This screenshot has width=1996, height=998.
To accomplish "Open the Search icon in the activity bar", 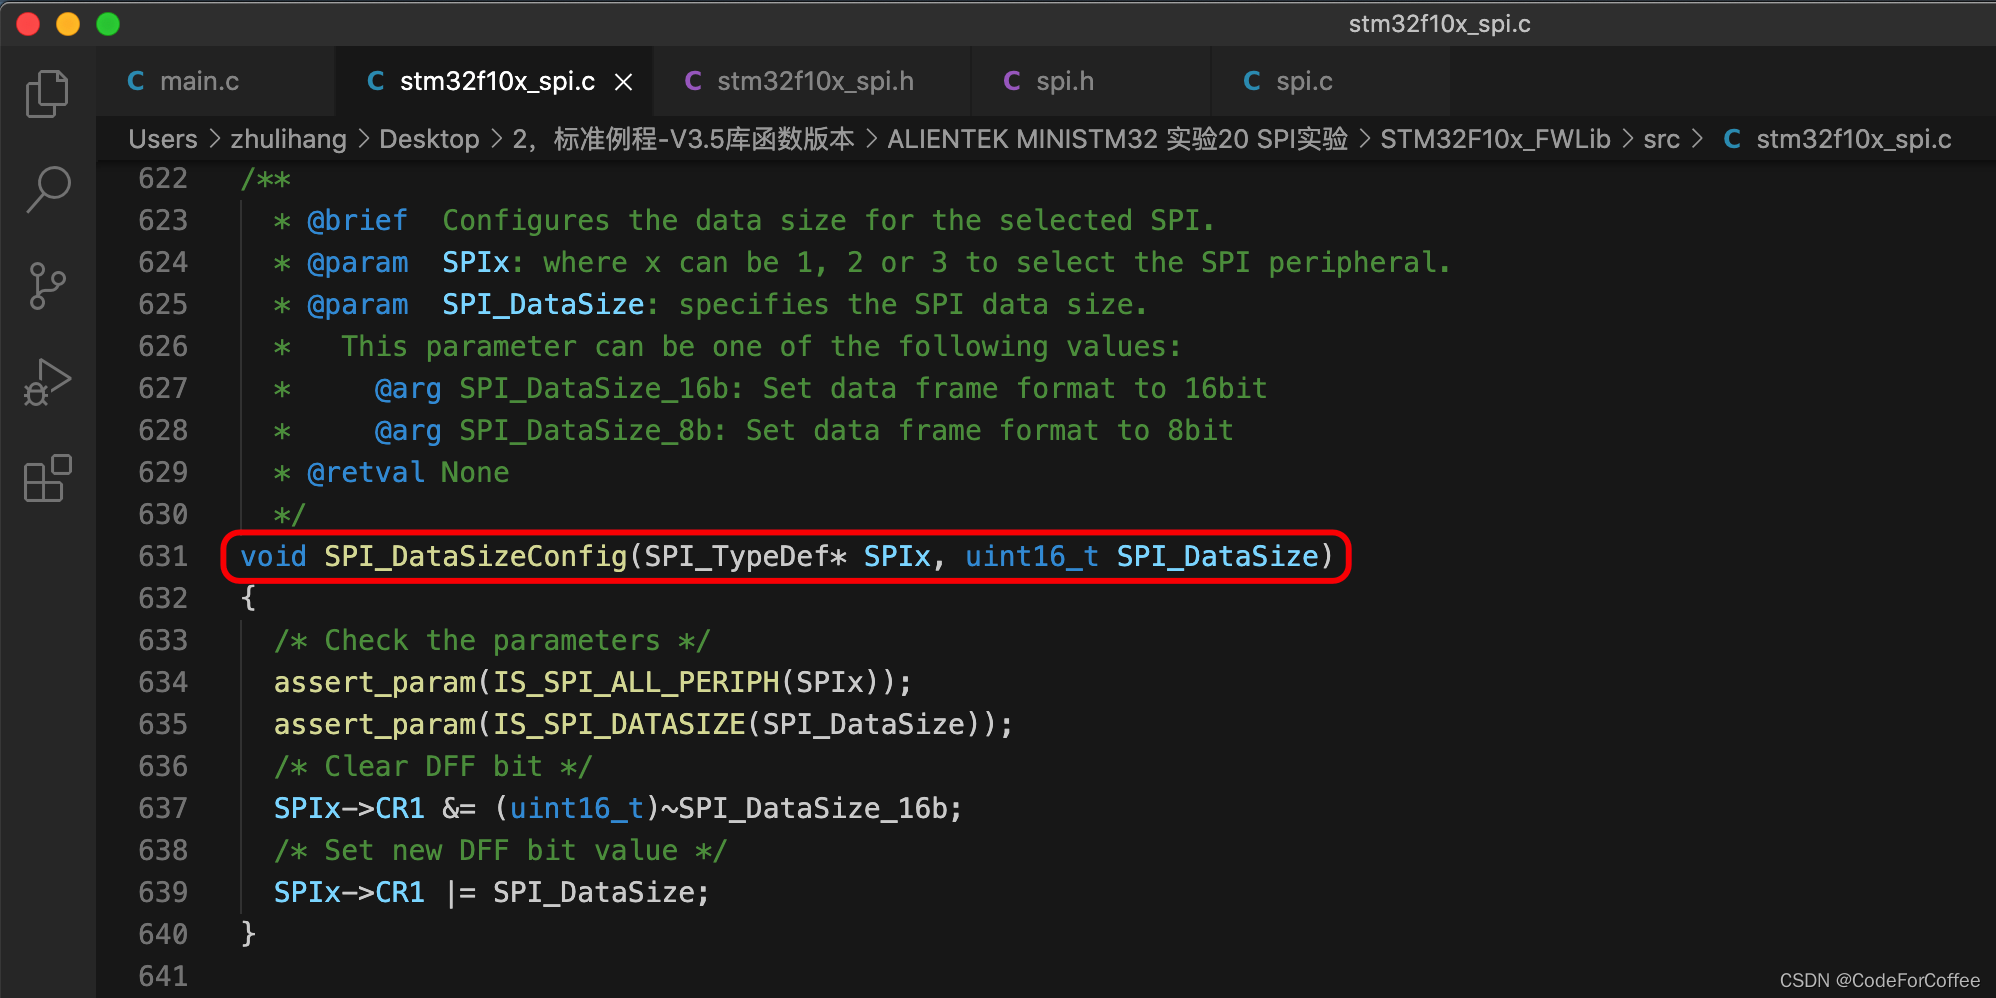I will coord(47,188).
